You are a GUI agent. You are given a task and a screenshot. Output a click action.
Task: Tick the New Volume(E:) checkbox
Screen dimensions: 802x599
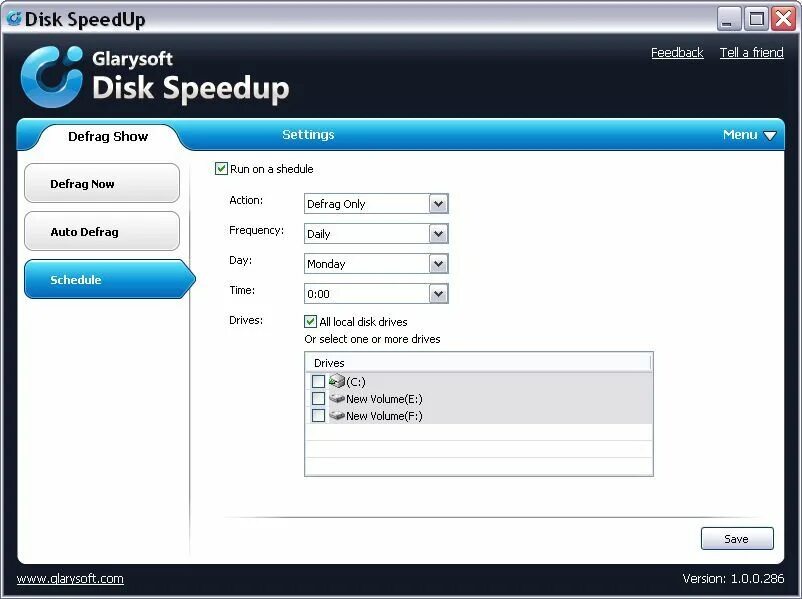tap(318, 398)
